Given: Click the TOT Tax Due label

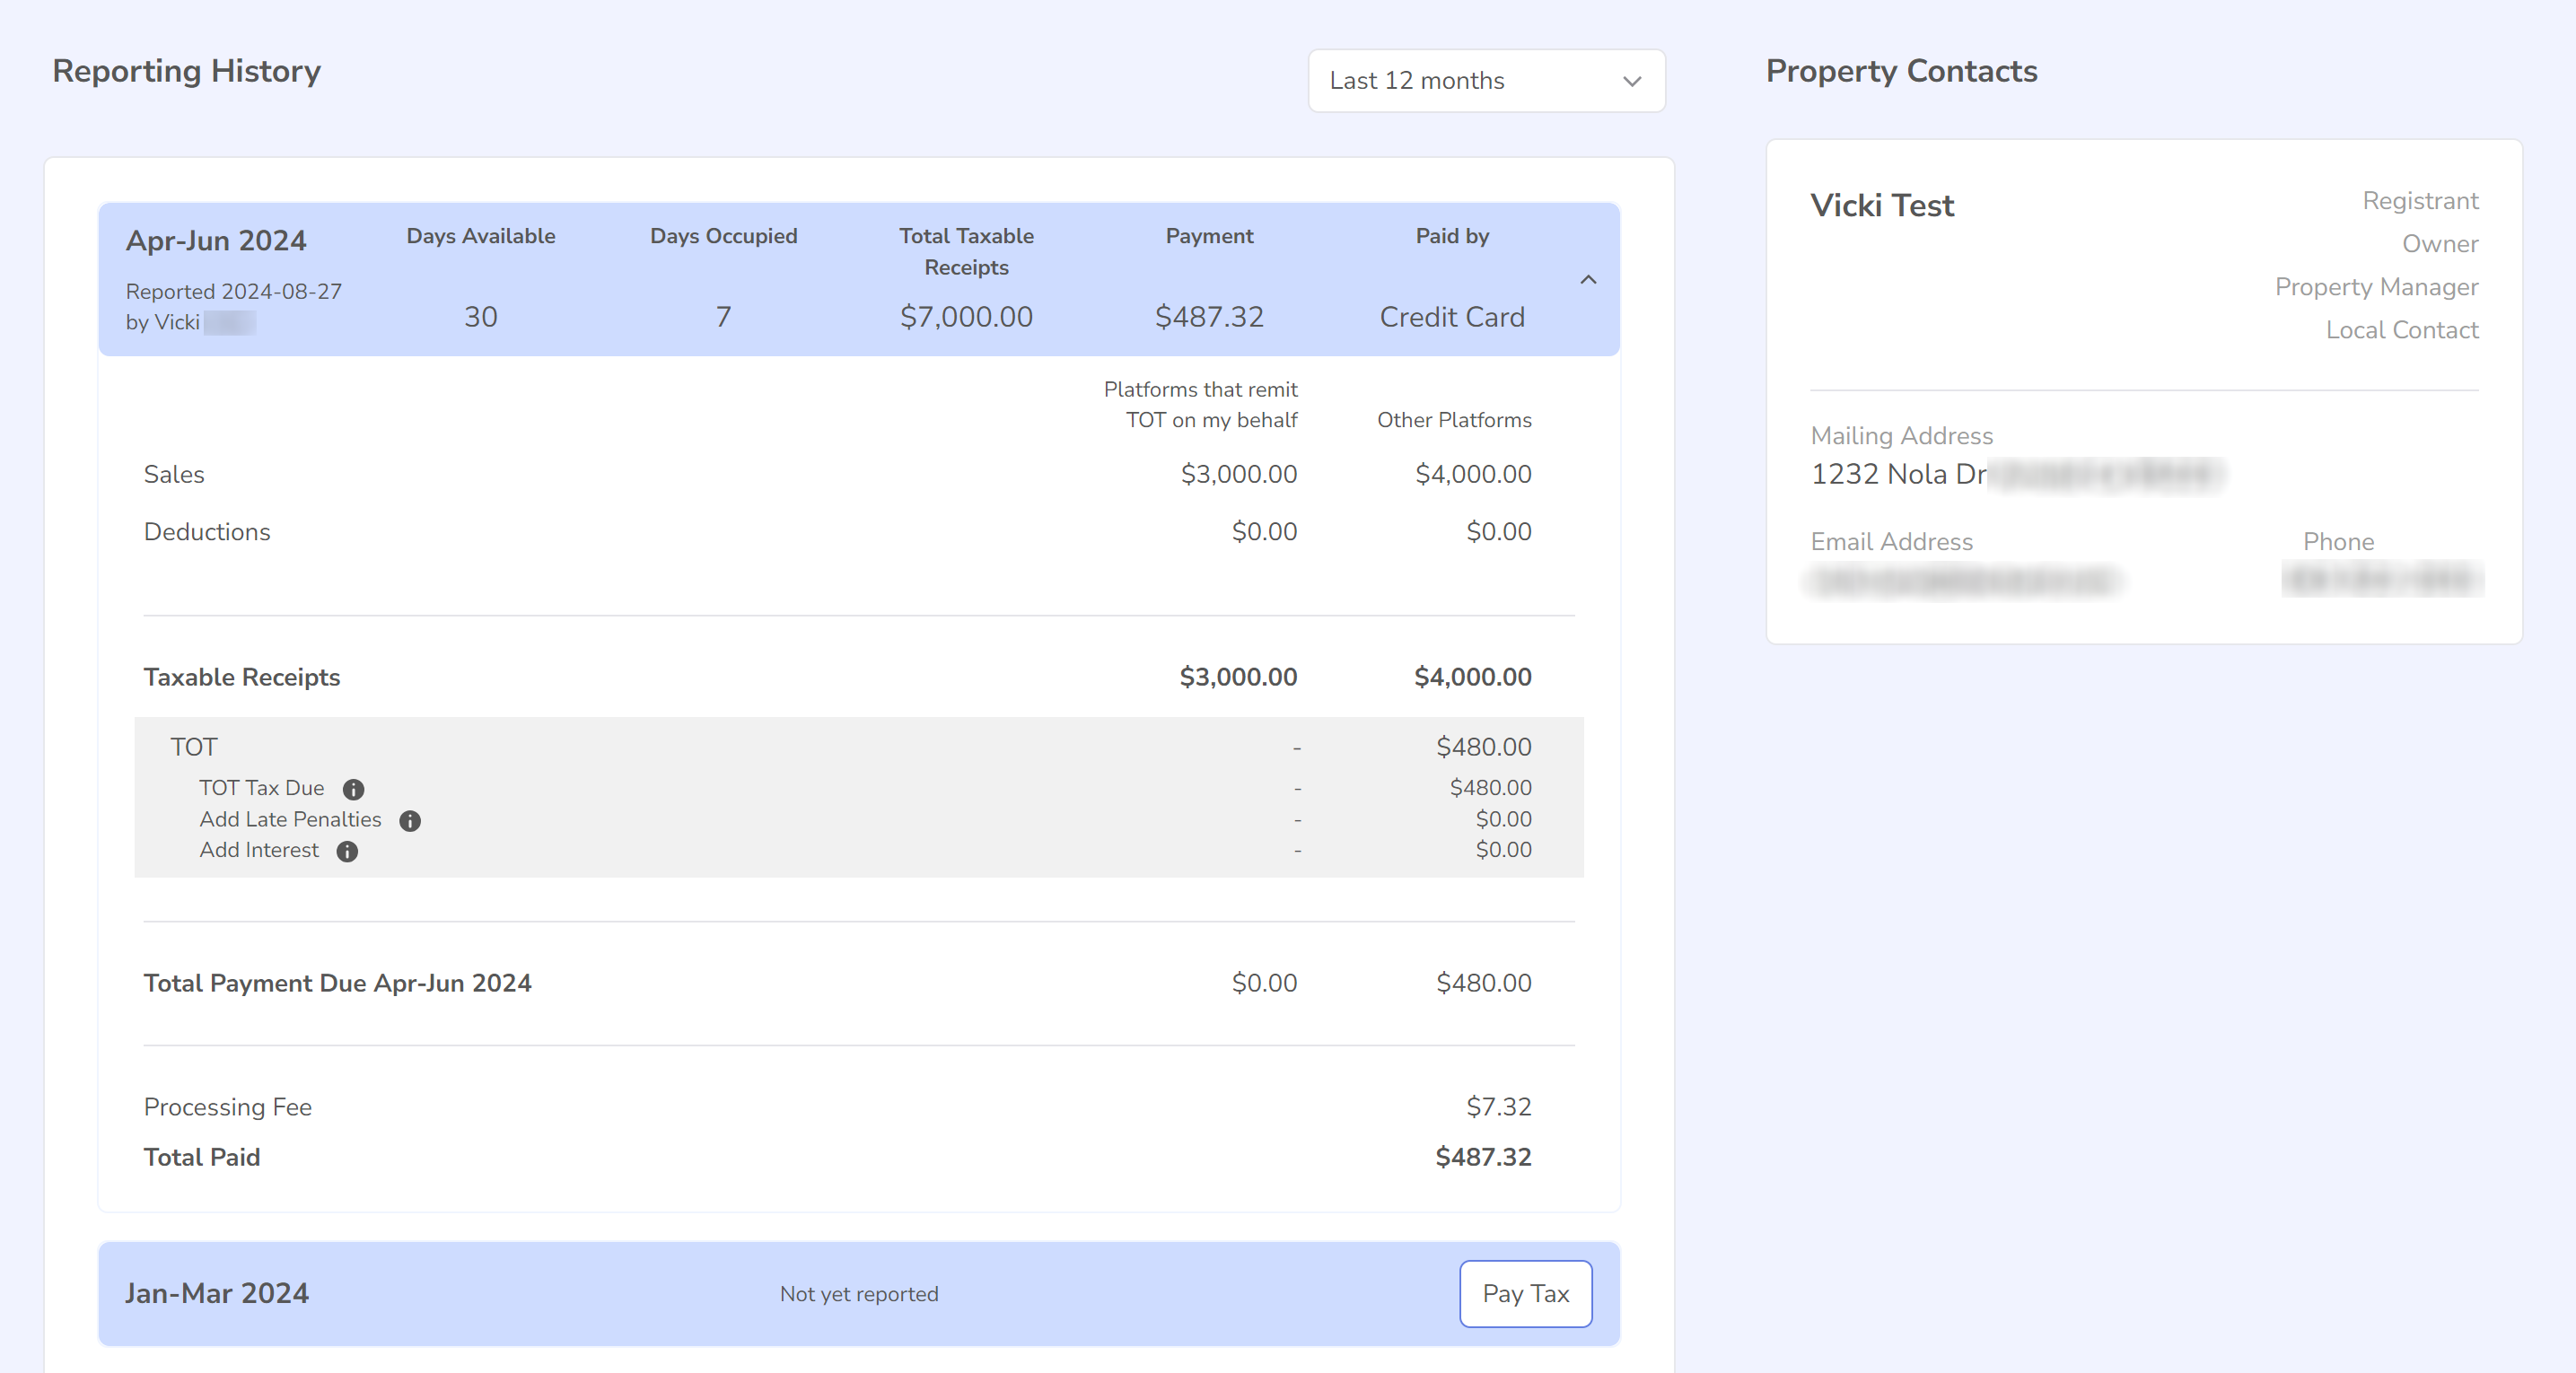Looking at the screenshot, I should (262, 788).
